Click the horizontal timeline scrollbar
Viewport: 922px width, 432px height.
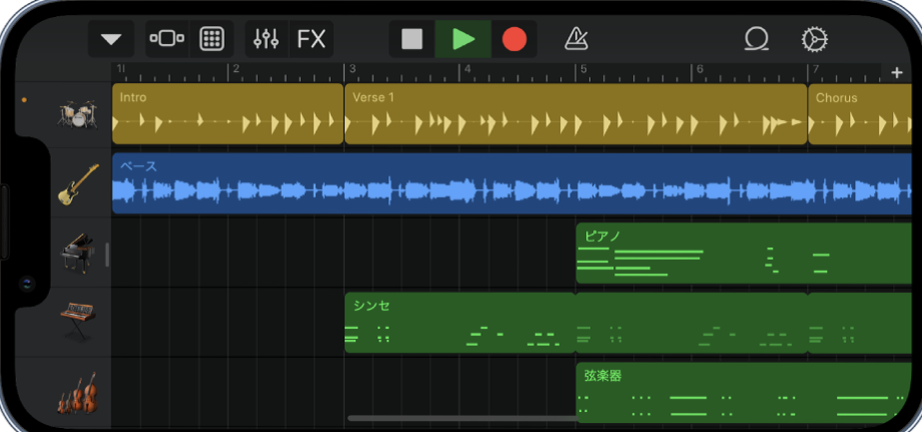460,418
